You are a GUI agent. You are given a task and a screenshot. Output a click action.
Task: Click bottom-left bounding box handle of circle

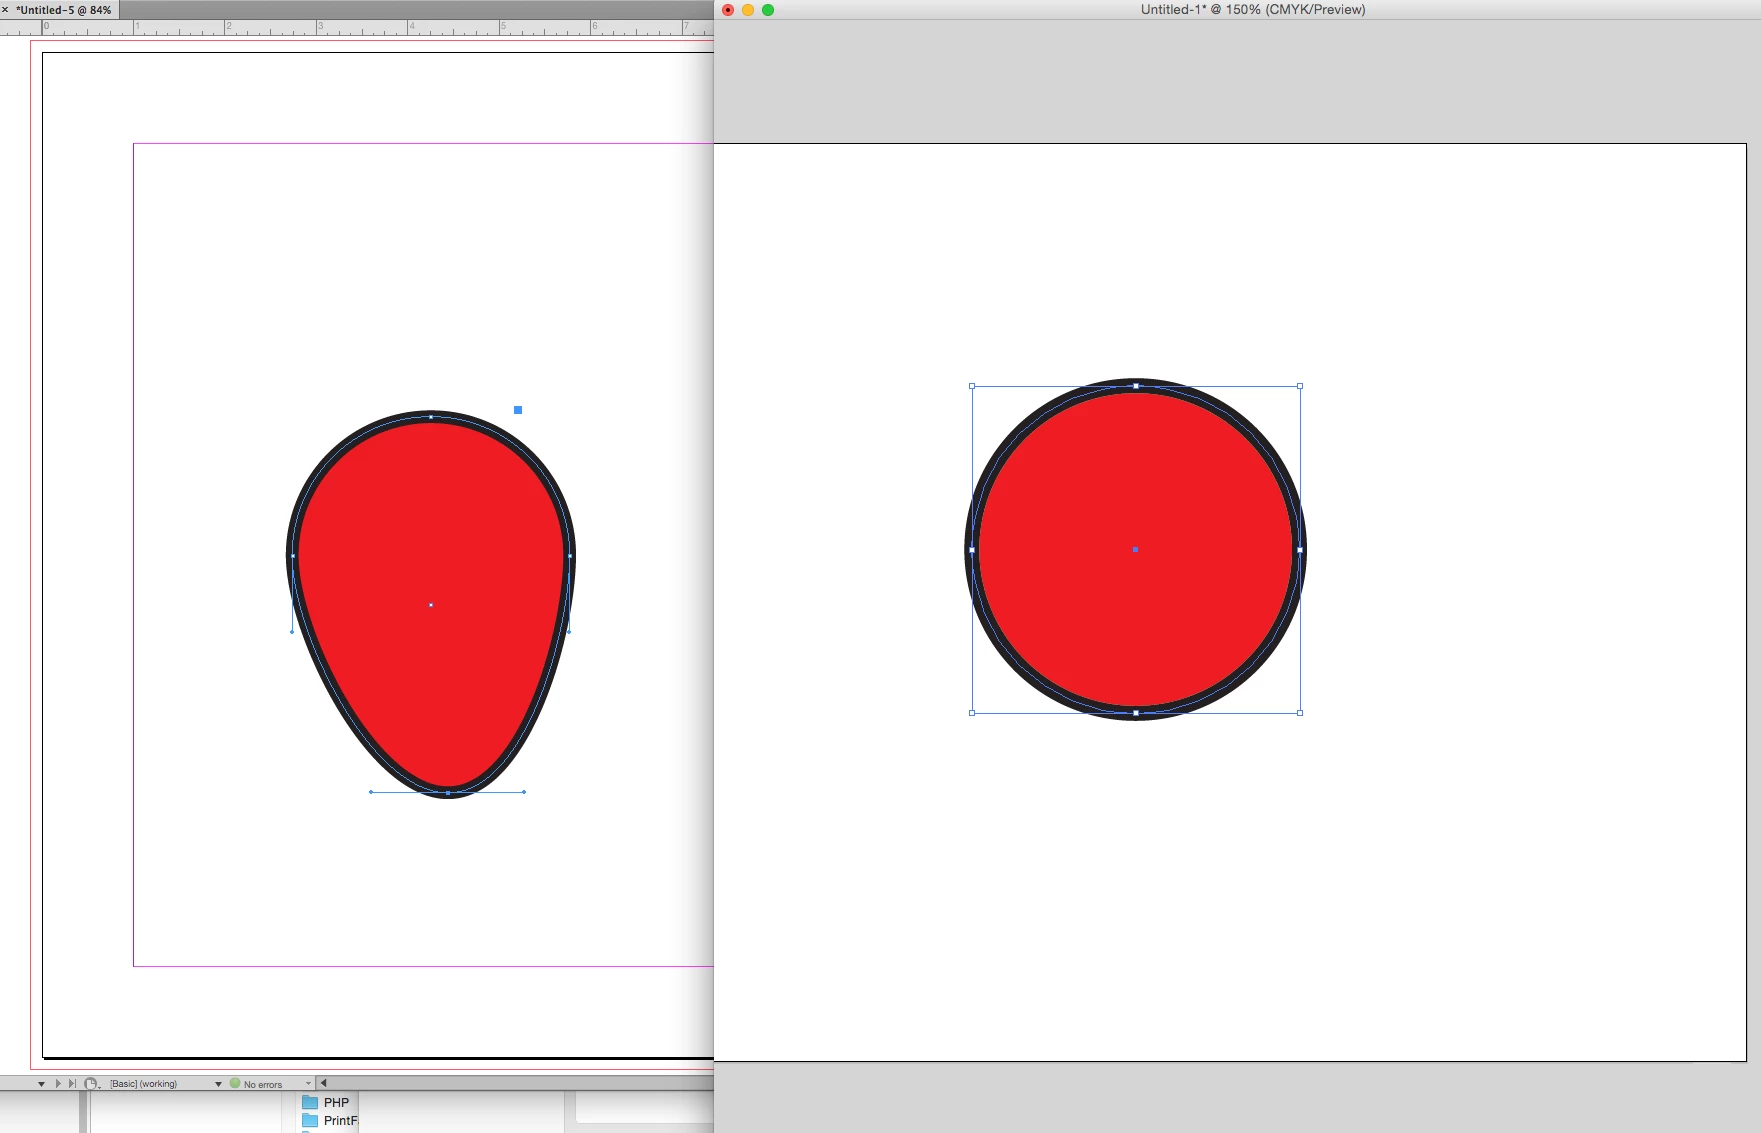point(972,713)
